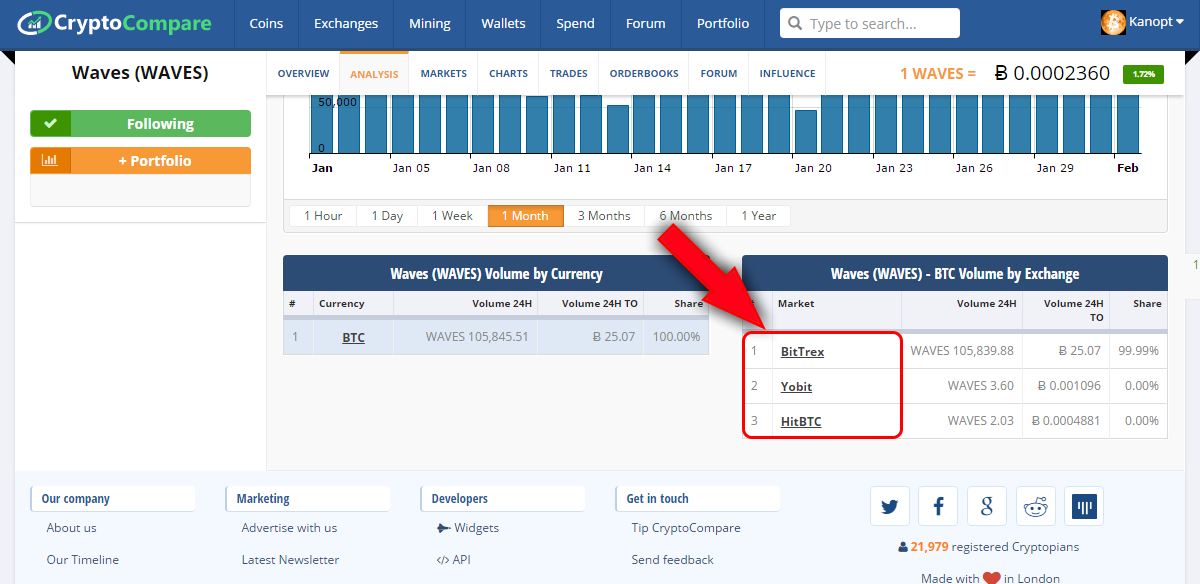Switch to the Overview tab
This screenshot has height=584, width=1200.
[x=303, y=73]
